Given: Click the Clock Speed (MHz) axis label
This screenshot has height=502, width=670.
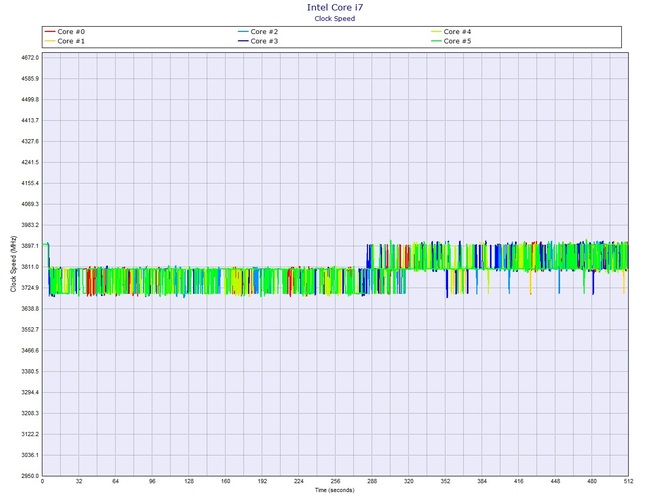Looking at the screenshot, I should [x=13, y=264].
